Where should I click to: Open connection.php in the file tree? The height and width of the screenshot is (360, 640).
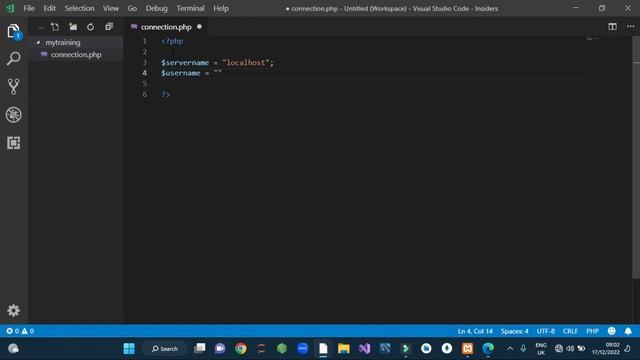coord(76,54)
